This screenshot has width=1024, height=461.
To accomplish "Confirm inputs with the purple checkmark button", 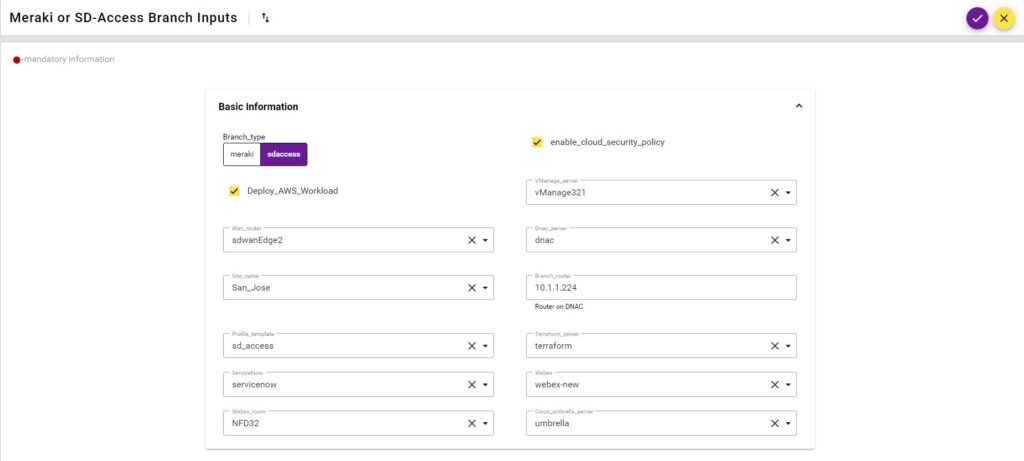I will (x=977, y=18).
